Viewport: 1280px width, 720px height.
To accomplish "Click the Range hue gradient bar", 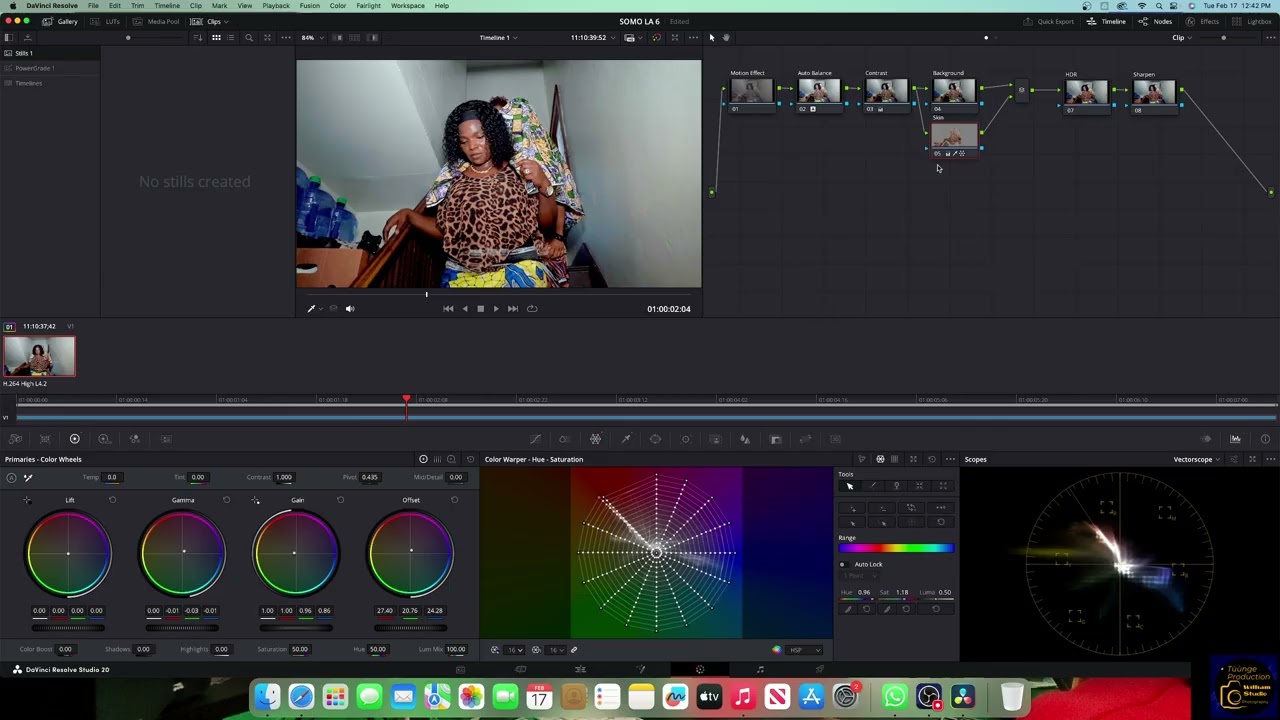I will [x=896, y=548].
